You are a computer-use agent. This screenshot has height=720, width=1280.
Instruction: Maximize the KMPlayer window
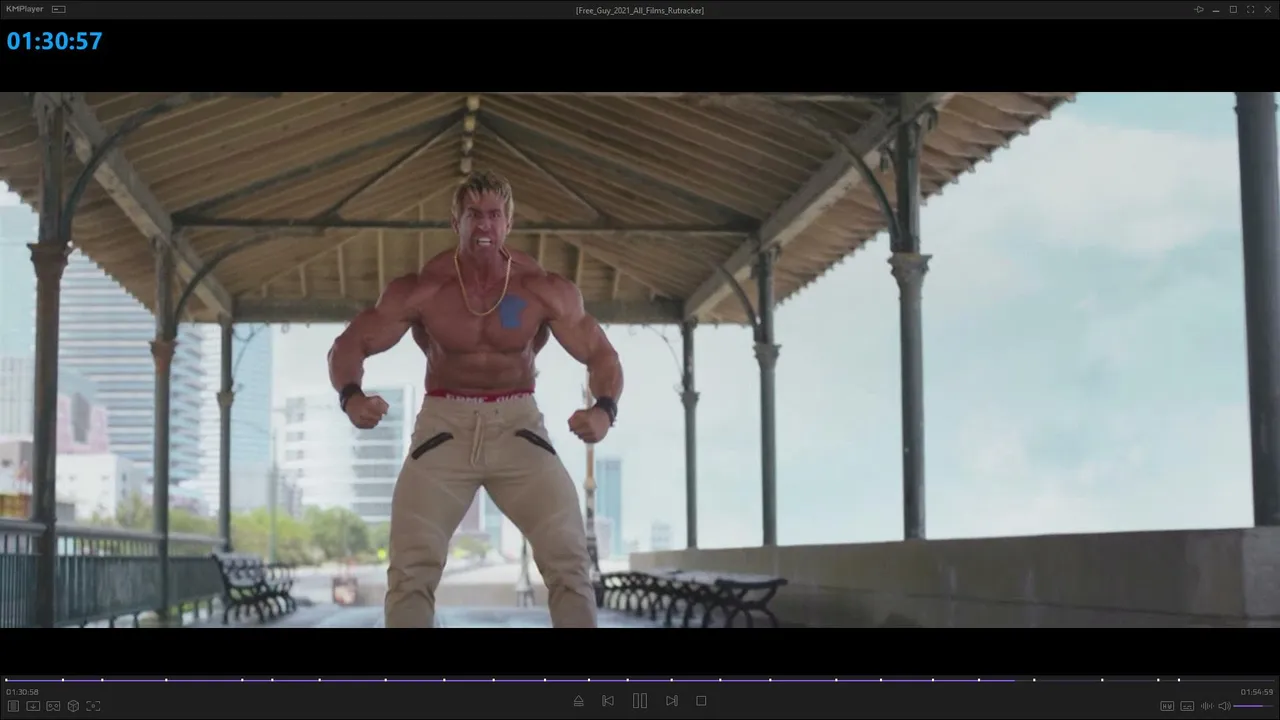(1233, 9)
